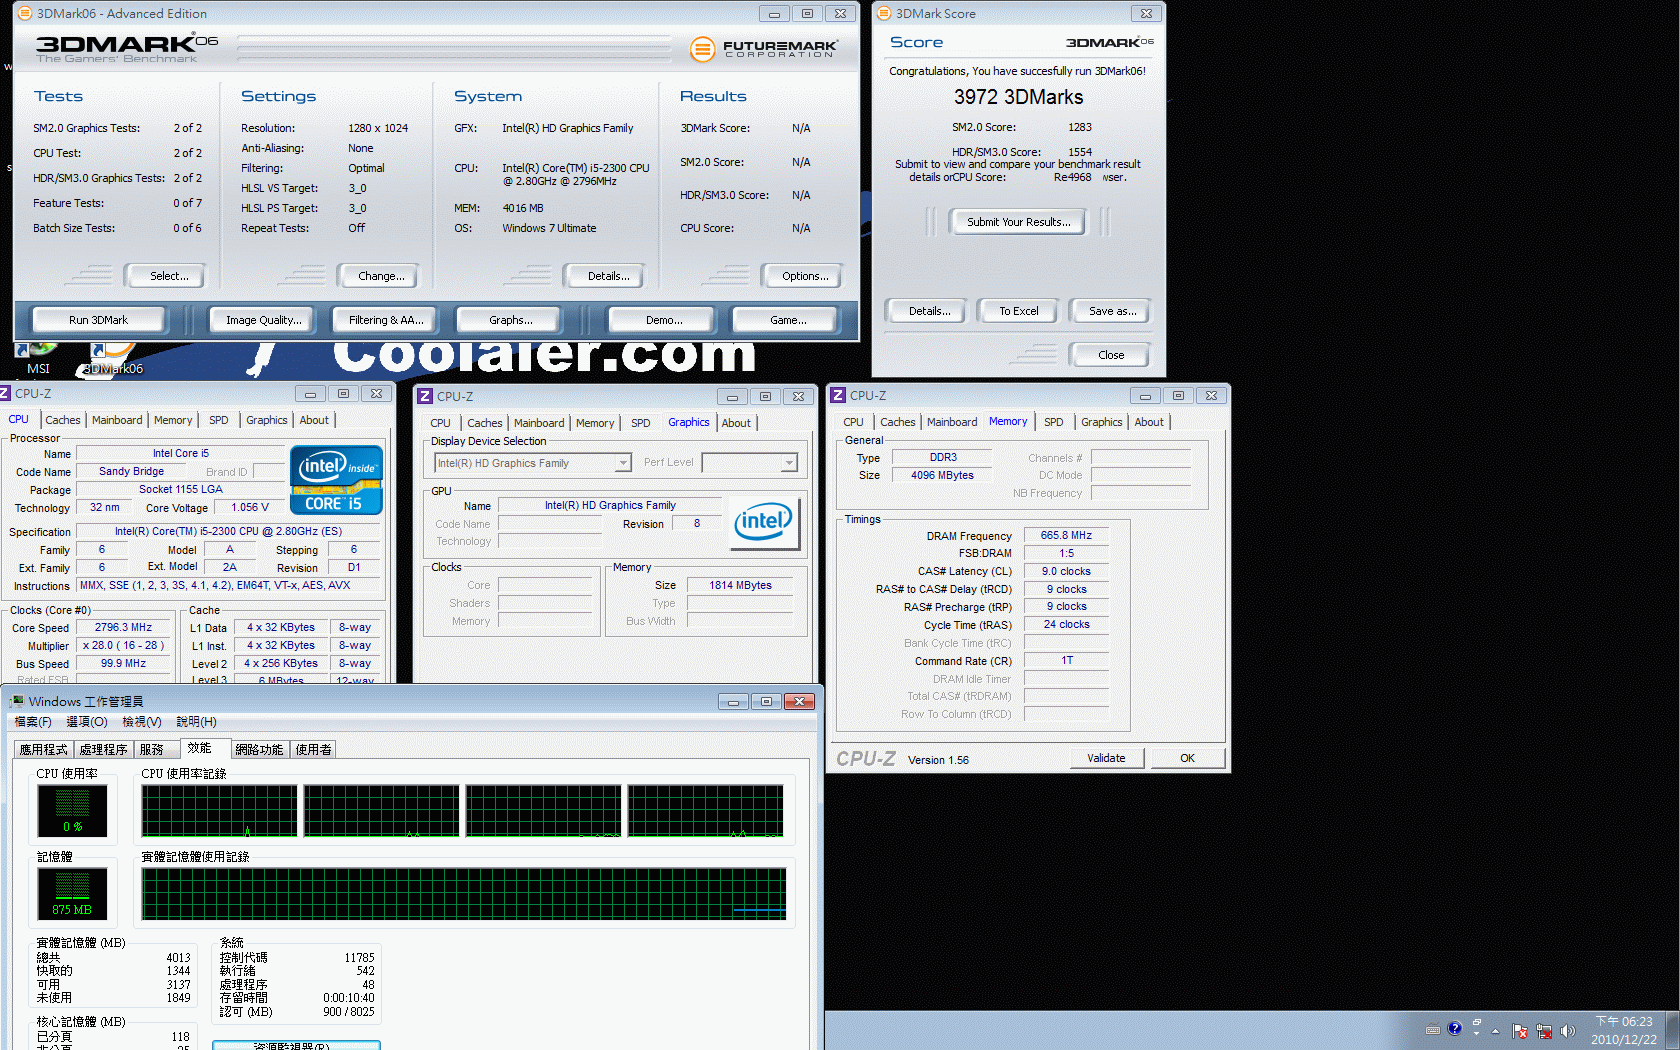Click Details button under System
The width and height of the screenshot is (1680, 1050).
(606, 276)
